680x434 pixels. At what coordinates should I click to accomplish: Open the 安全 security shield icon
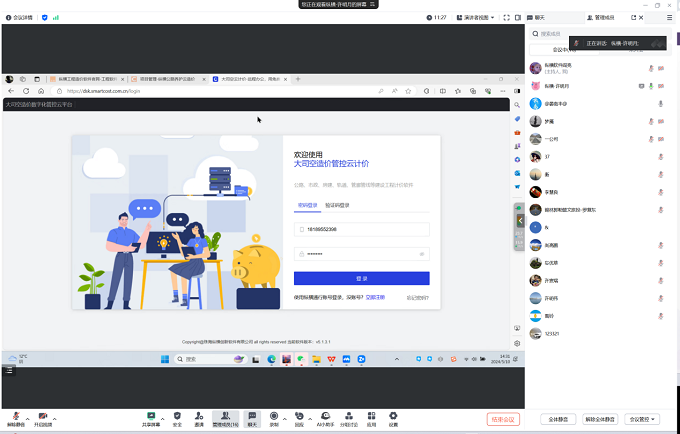pos(177,416)
